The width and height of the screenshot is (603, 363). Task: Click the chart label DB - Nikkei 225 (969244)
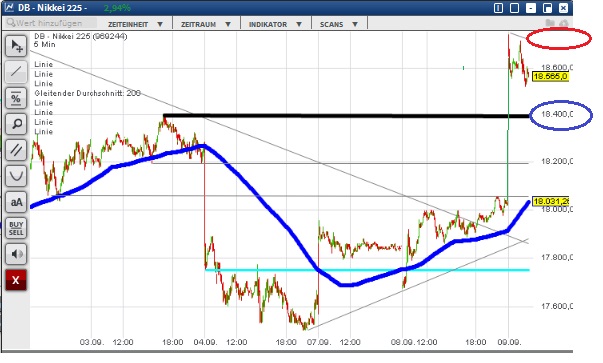point(81,36)
